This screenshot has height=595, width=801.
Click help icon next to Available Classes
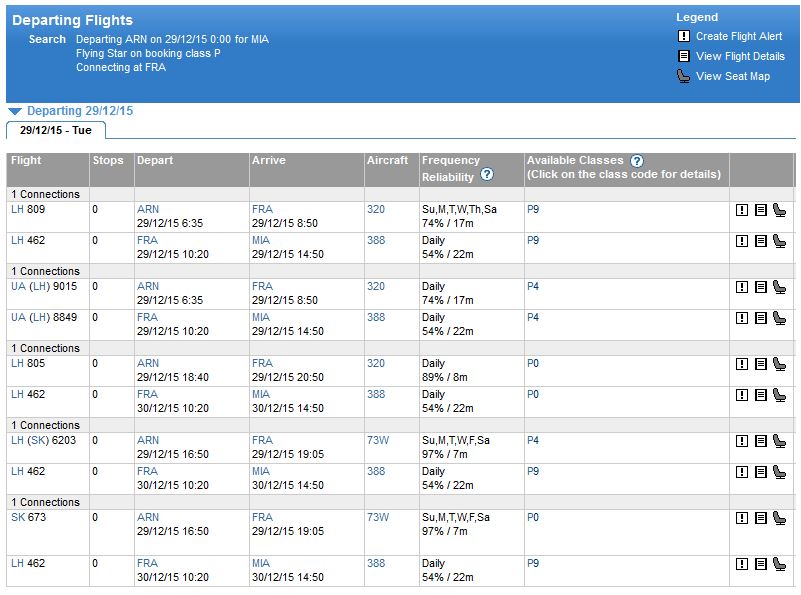coord(636,160)
